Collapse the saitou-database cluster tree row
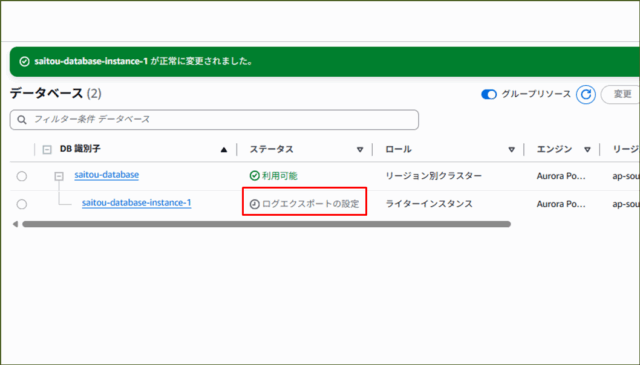Viewport: 640px width, 365px height. [59, 176]
